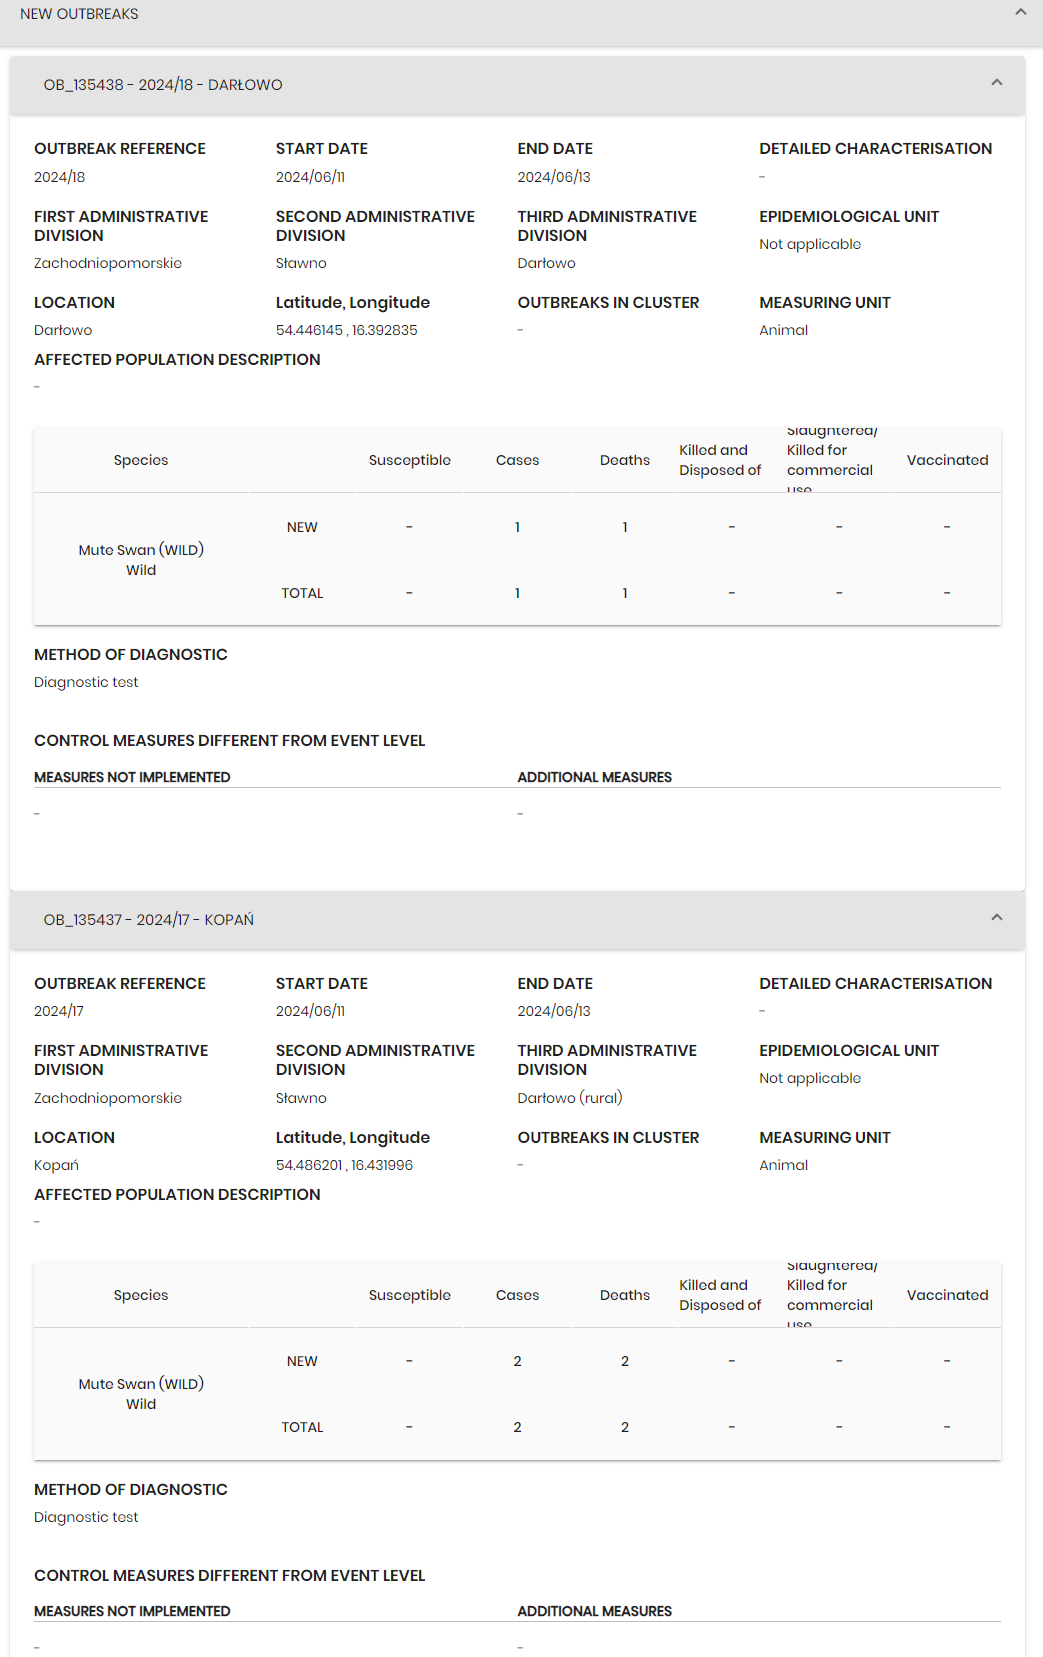Image resolution: width=1043 pixels, height=1657 pixels.
Task: Click the TOTAL row label in Darłowo table
Action: tap(302, 593)
